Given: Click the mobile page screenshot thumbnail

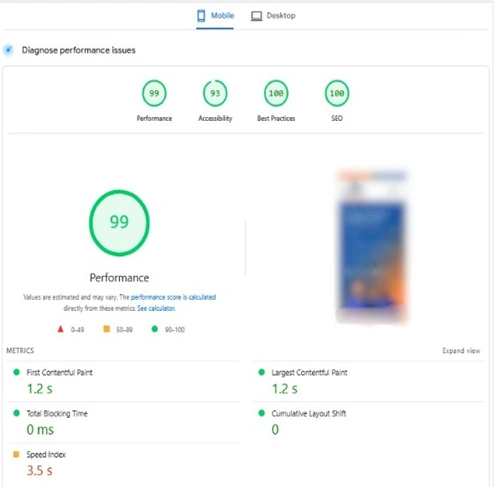Looking at the screenshot, I should pos(372,246).
